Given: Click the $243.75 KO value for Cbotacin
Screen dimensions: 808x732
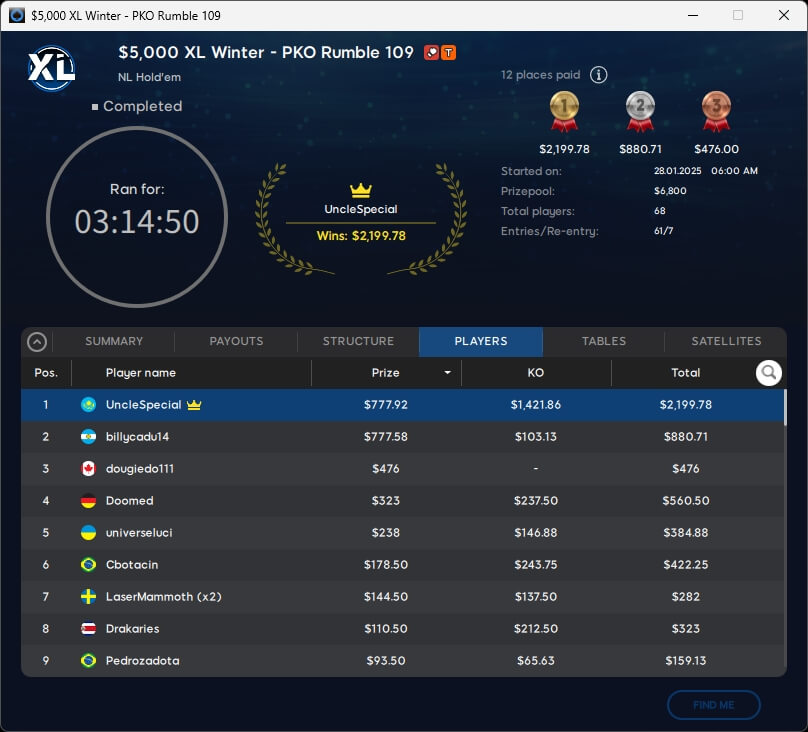Looking at the screenshot, I should (535, 565).
